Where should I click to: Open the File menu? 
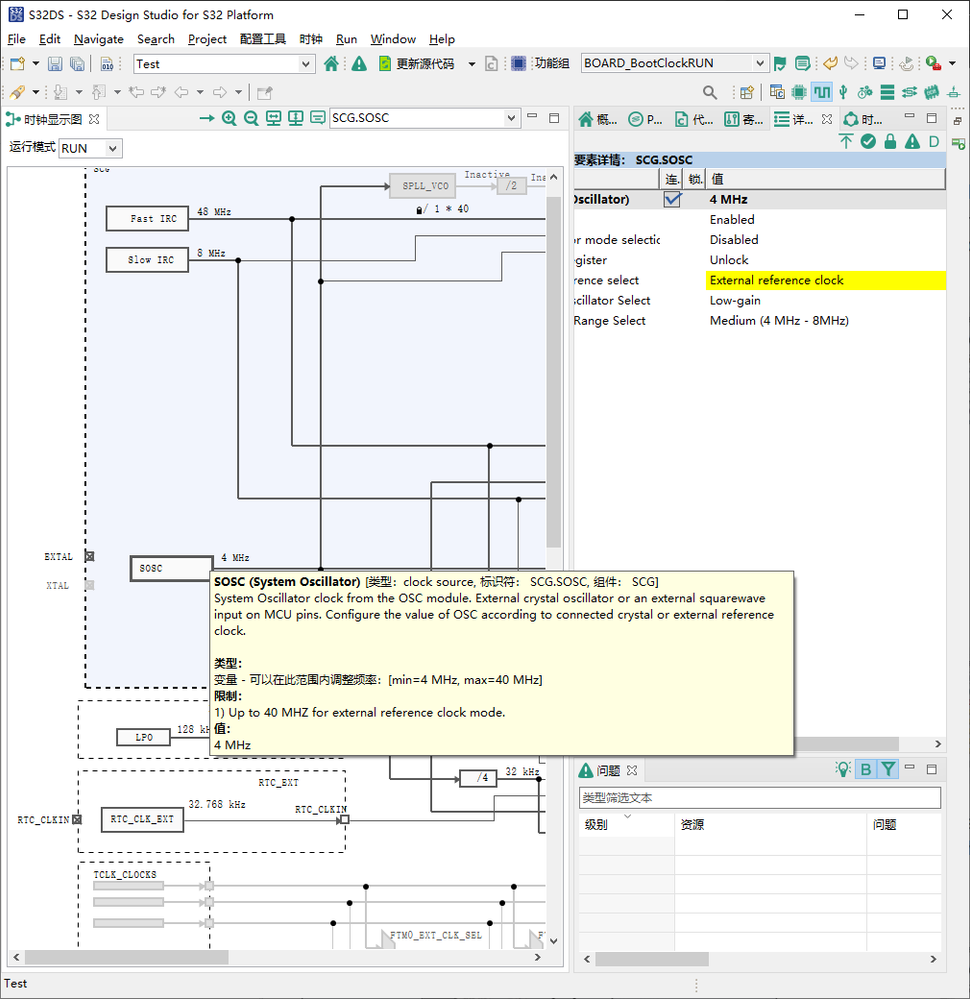pos(17,40)
